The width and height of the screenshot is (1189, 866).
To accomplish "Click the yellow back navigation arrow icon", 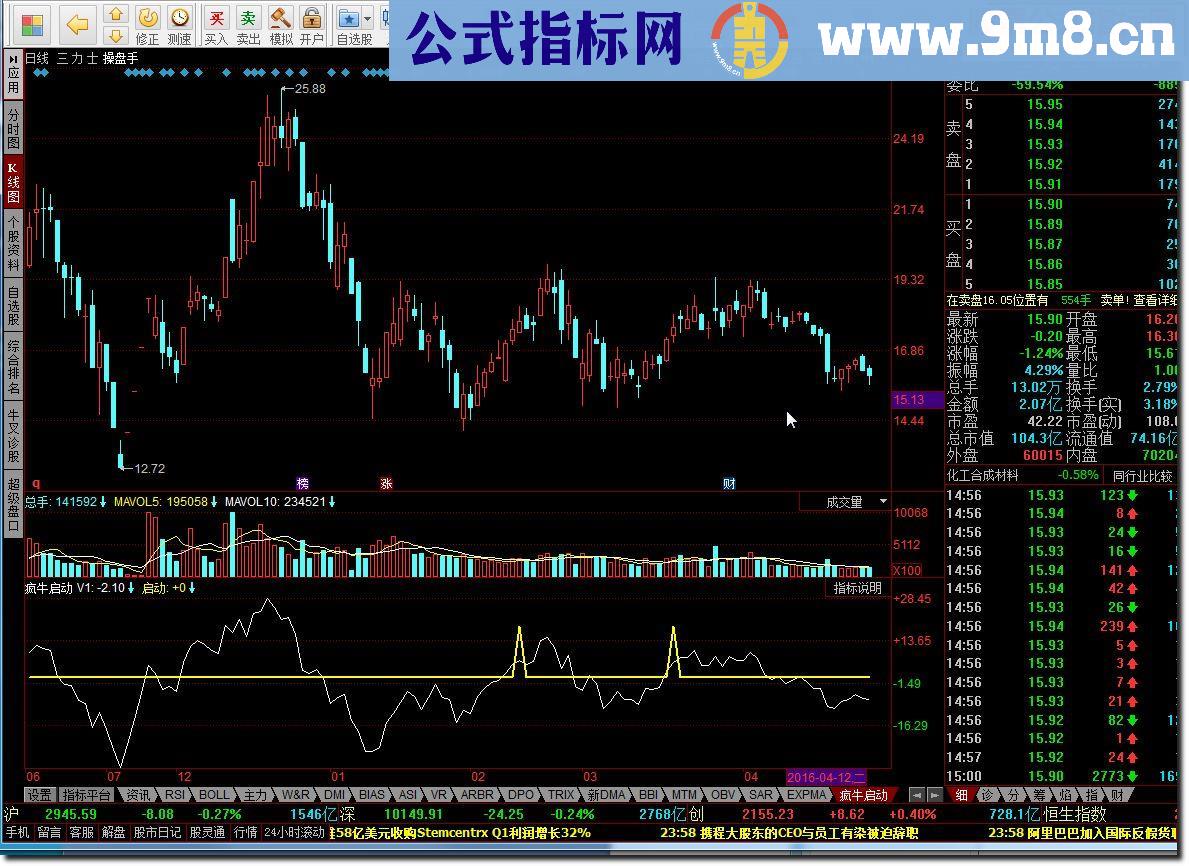I will coord(76,22).
